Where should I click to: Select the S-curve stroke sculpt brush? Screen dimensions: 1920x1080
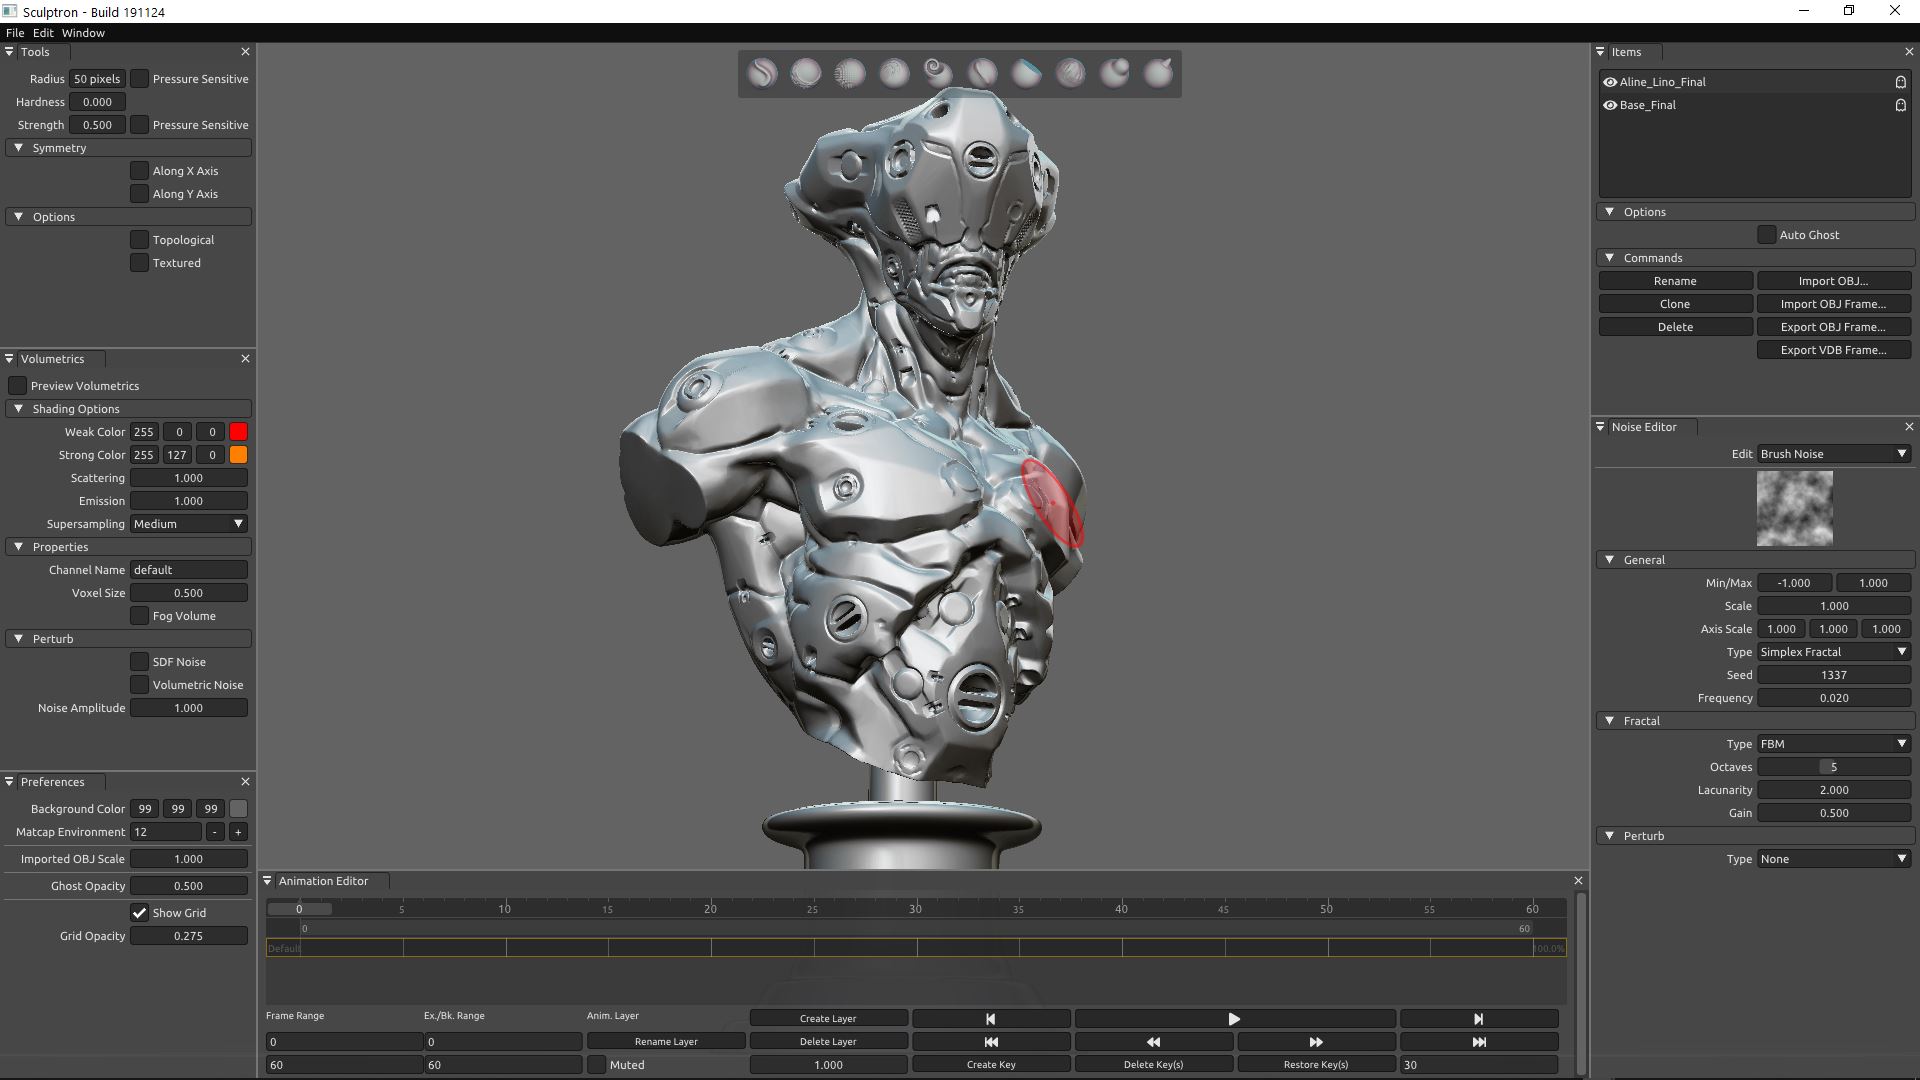[762, 73]
